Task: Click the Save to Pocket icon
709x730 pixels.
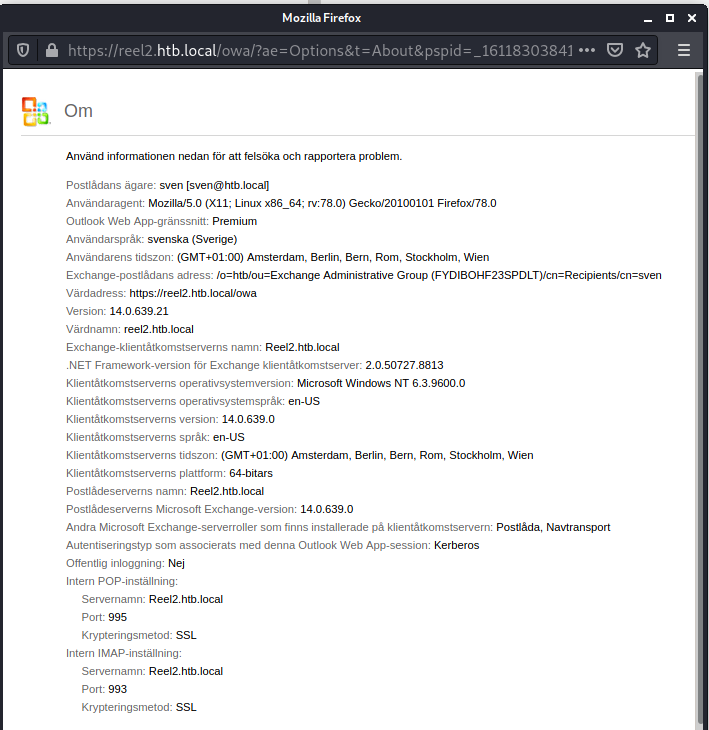Action: click(x=616, y=50)
